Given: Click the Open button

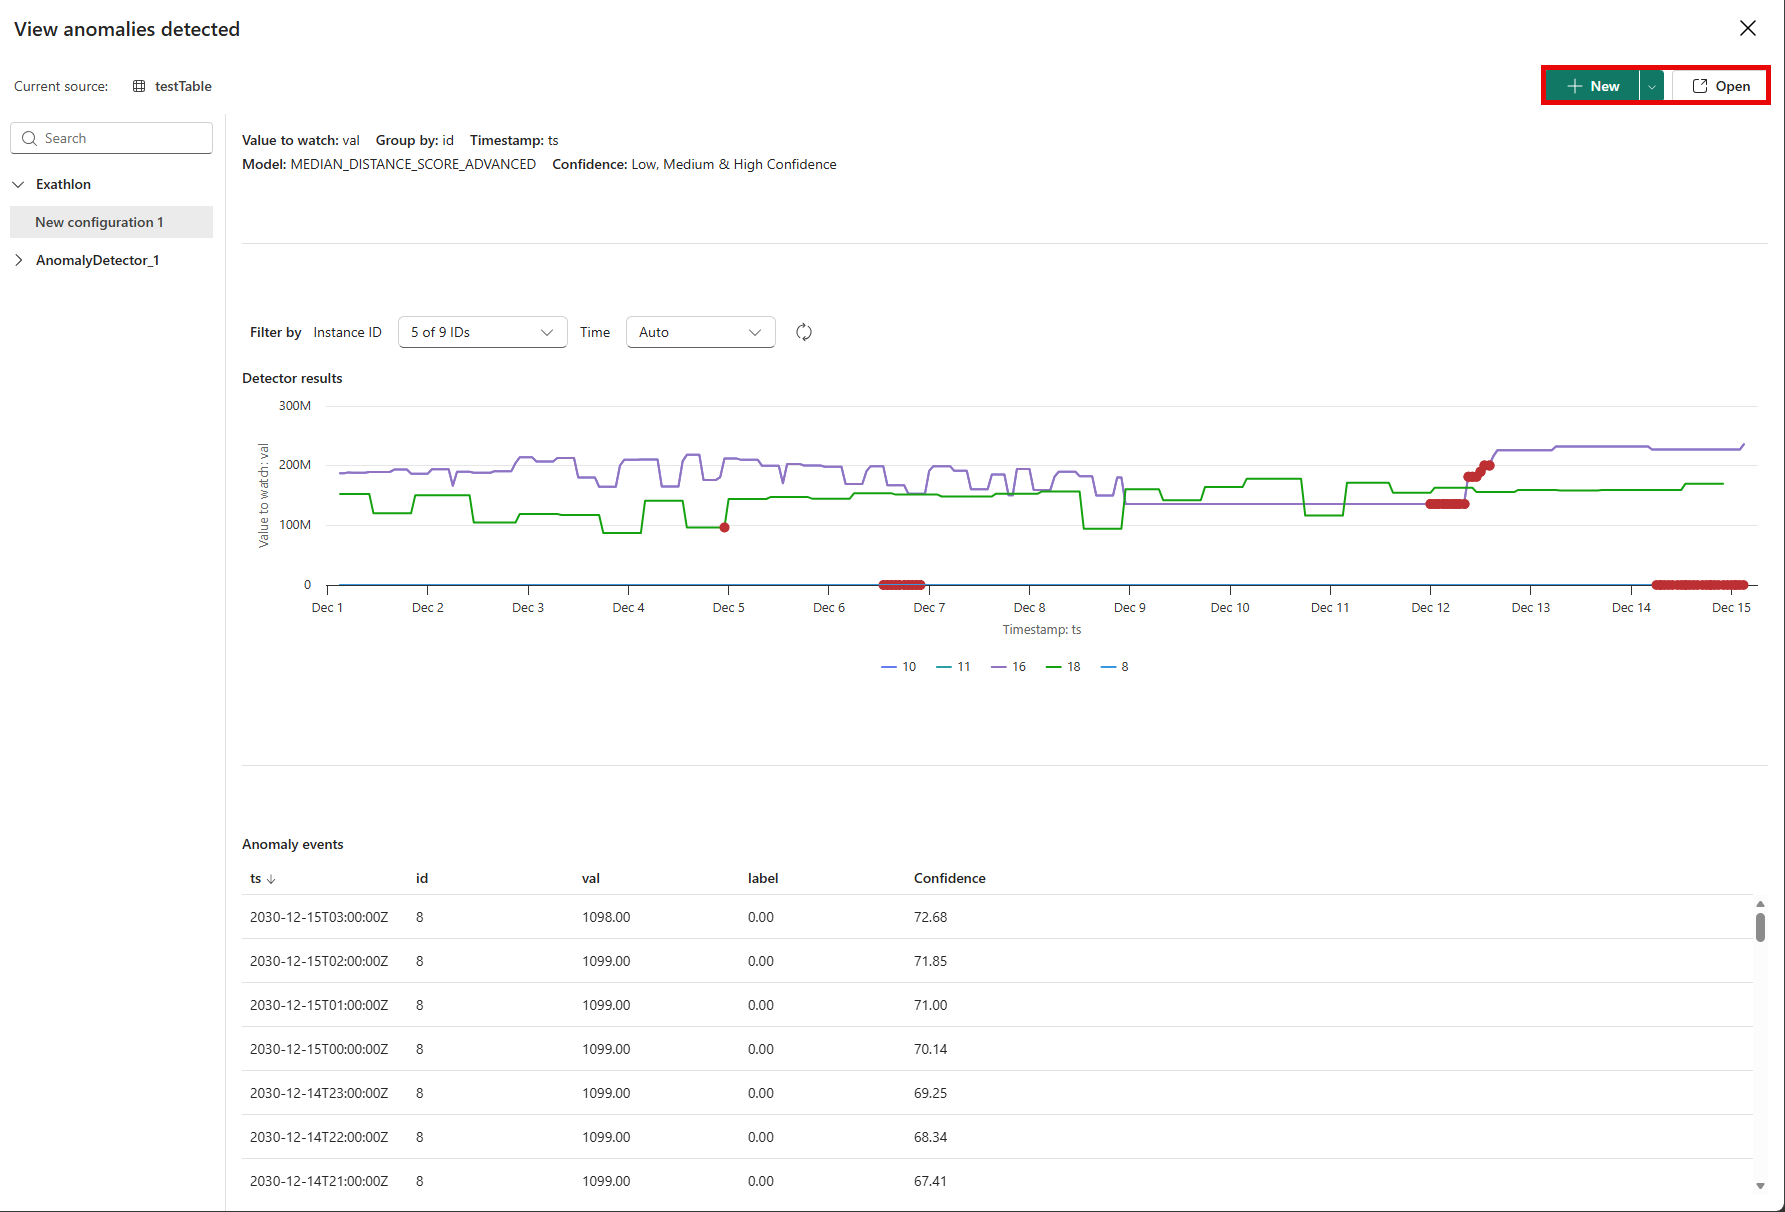Looking at the screenshot, I should pos(1720,86).
